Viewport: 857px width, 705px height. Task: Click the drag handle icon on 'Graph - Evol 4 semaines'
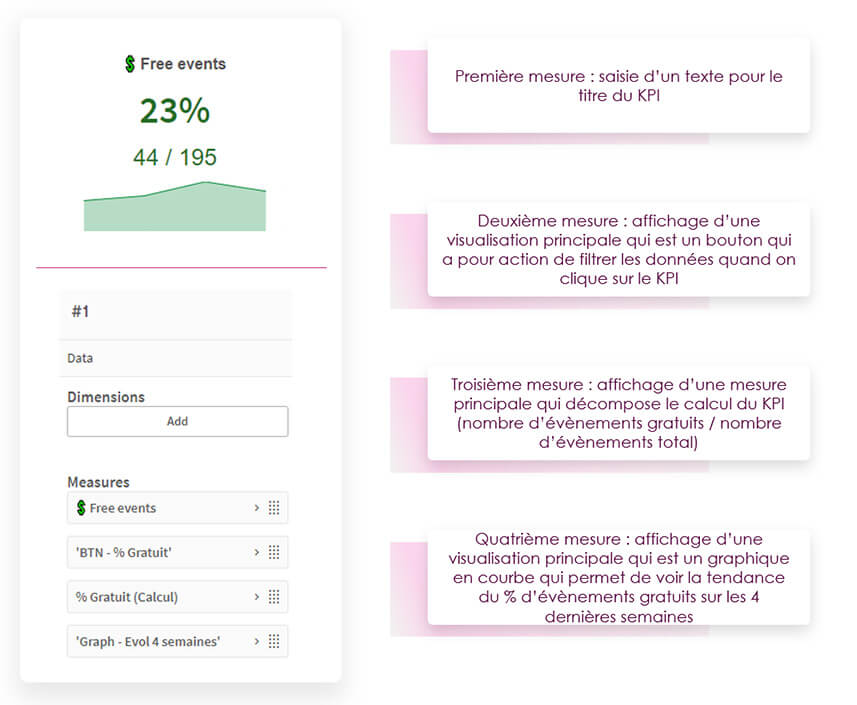274,641
